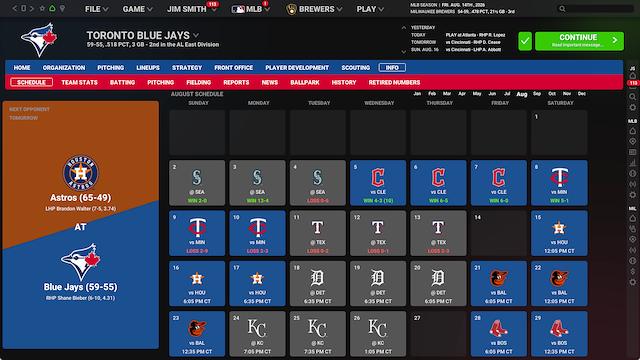640x360 pixels.
Task: Open the FILE menu dropdown
Action: [96, 9]
